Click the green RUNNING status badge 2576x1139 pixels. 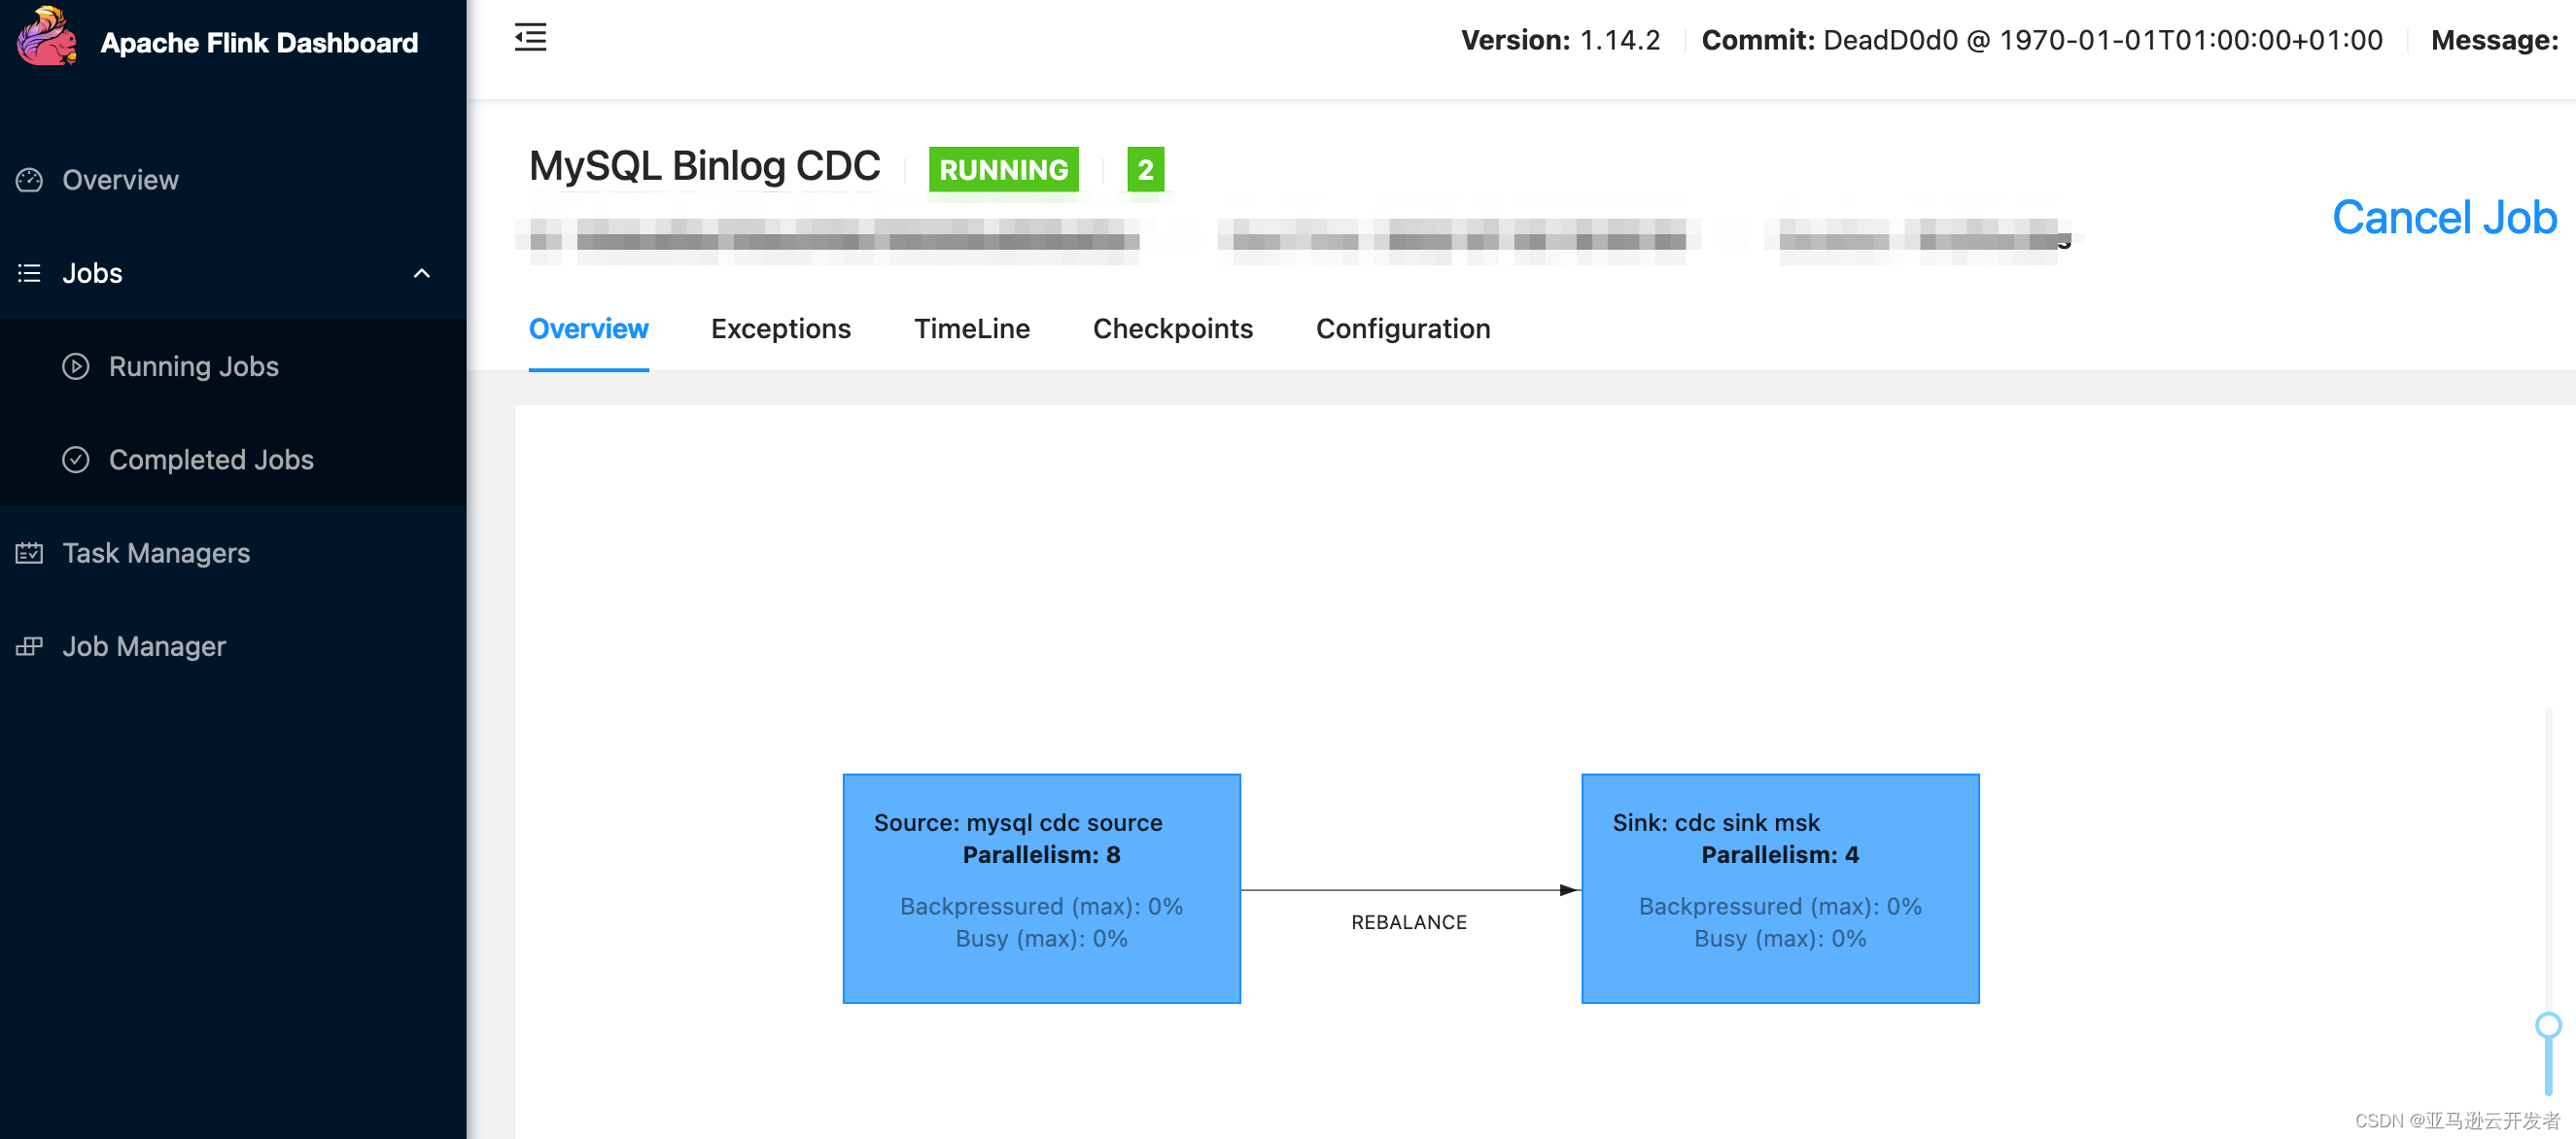[x=1004, y=170]
